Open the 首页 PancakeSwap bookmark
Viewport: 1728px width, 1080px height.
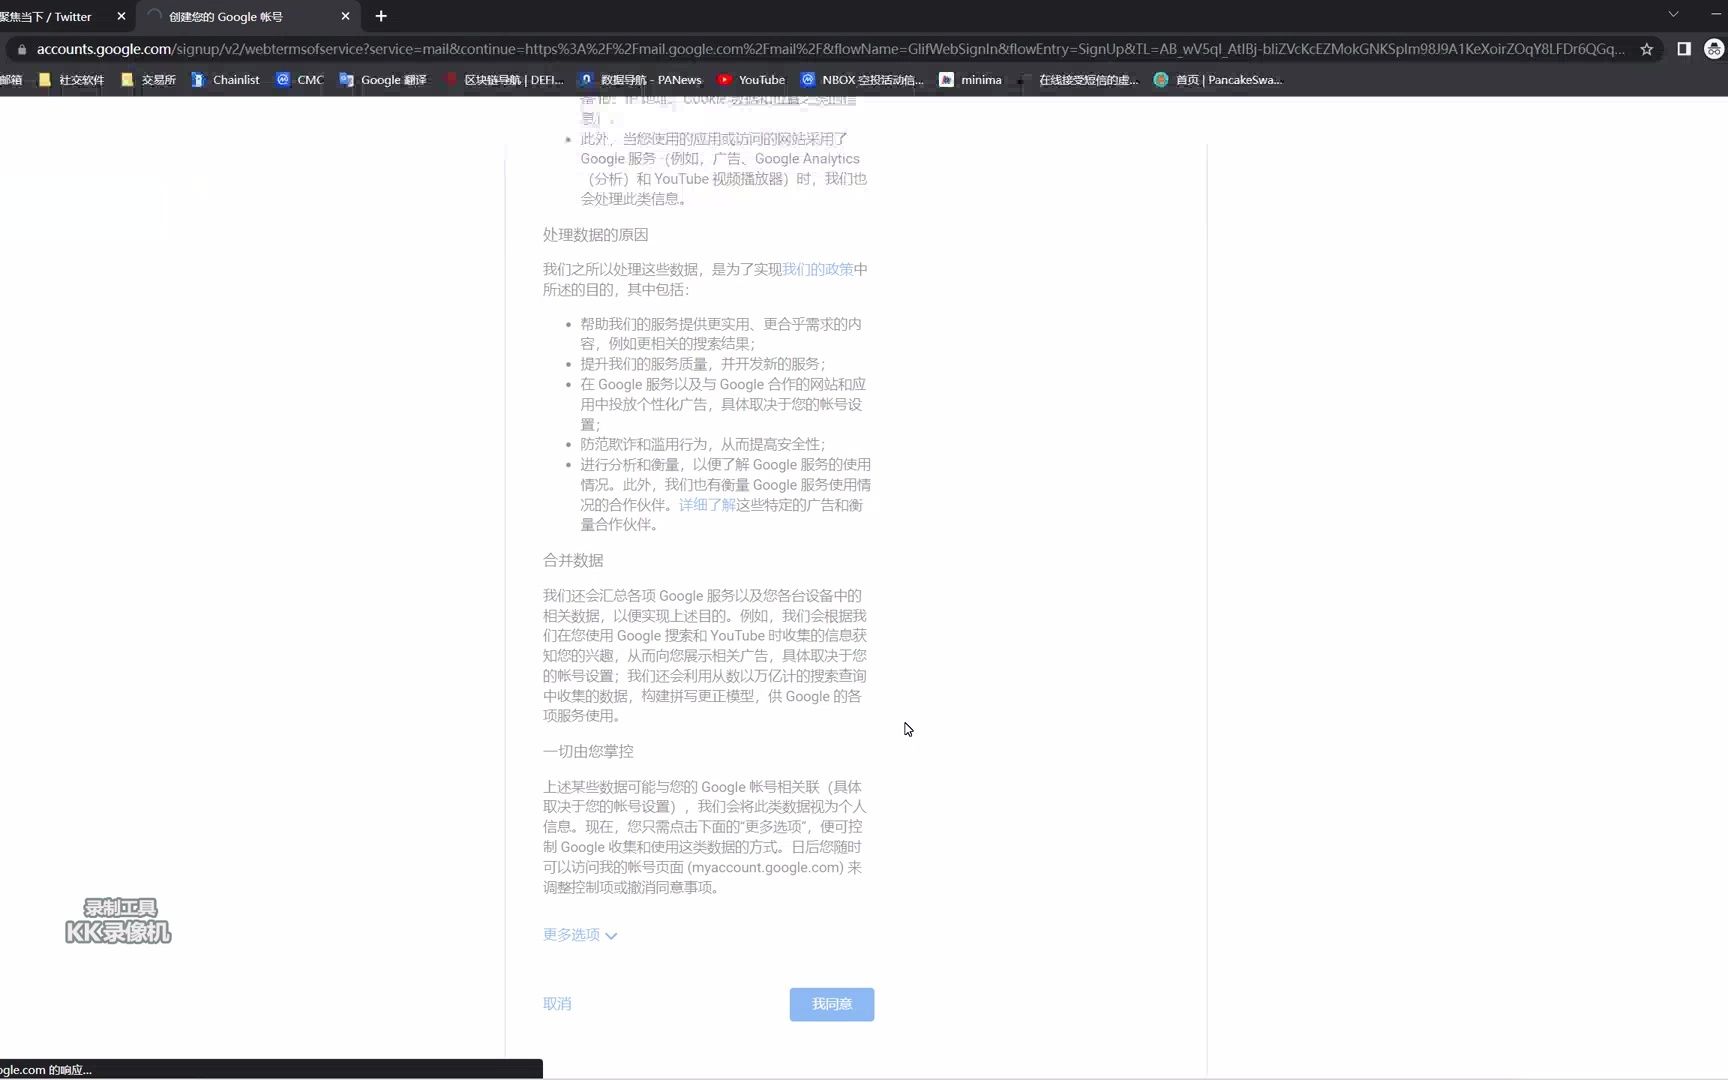(1218, 80)
